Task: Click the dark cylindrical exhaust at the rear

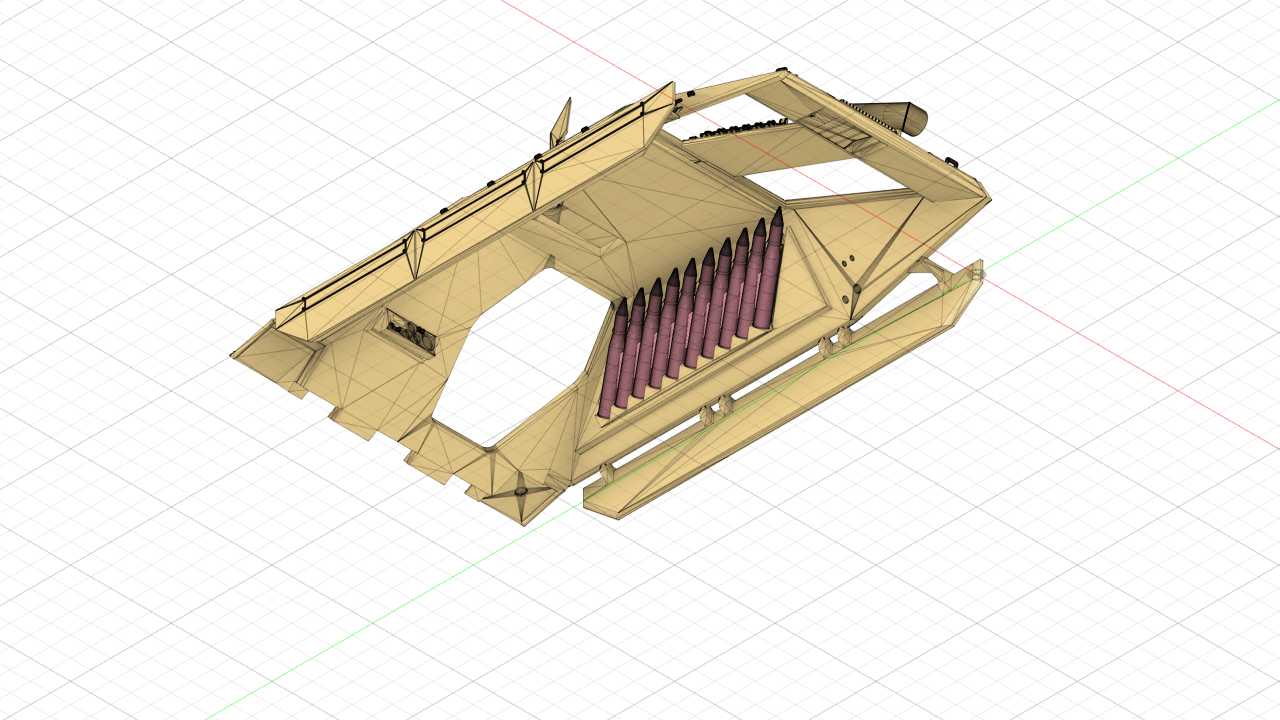Action: 904,118
